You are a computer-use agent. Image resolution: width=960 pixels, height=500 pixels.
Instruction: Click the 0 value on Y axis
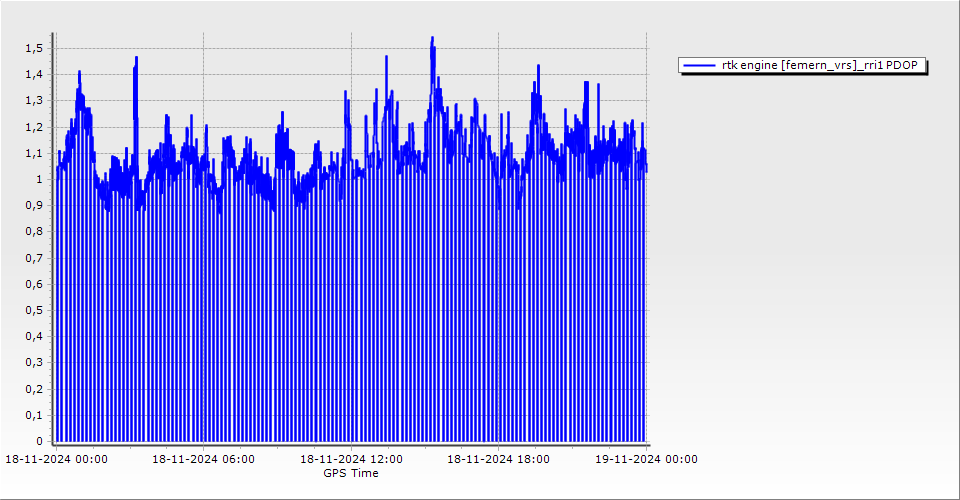point(39,441)
